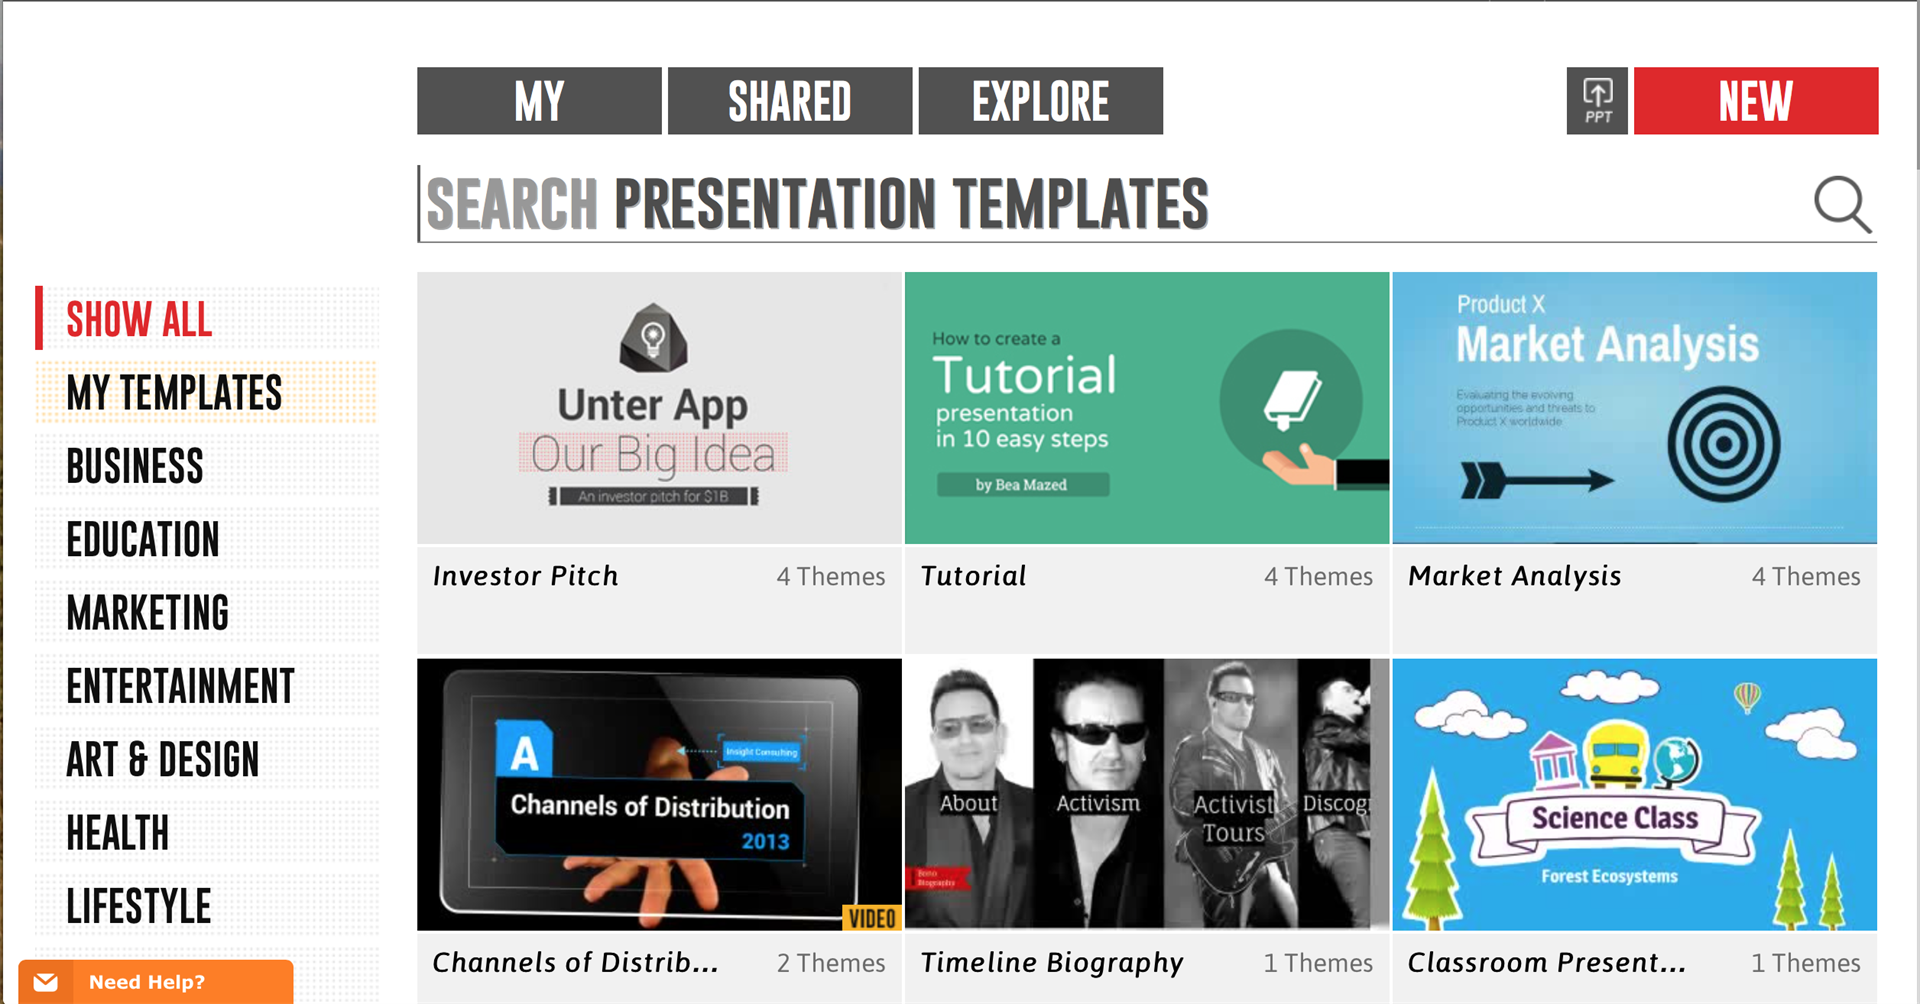
Task: Click 4 Themes beside Investor Pitch
Action: (x=831, y=577)
